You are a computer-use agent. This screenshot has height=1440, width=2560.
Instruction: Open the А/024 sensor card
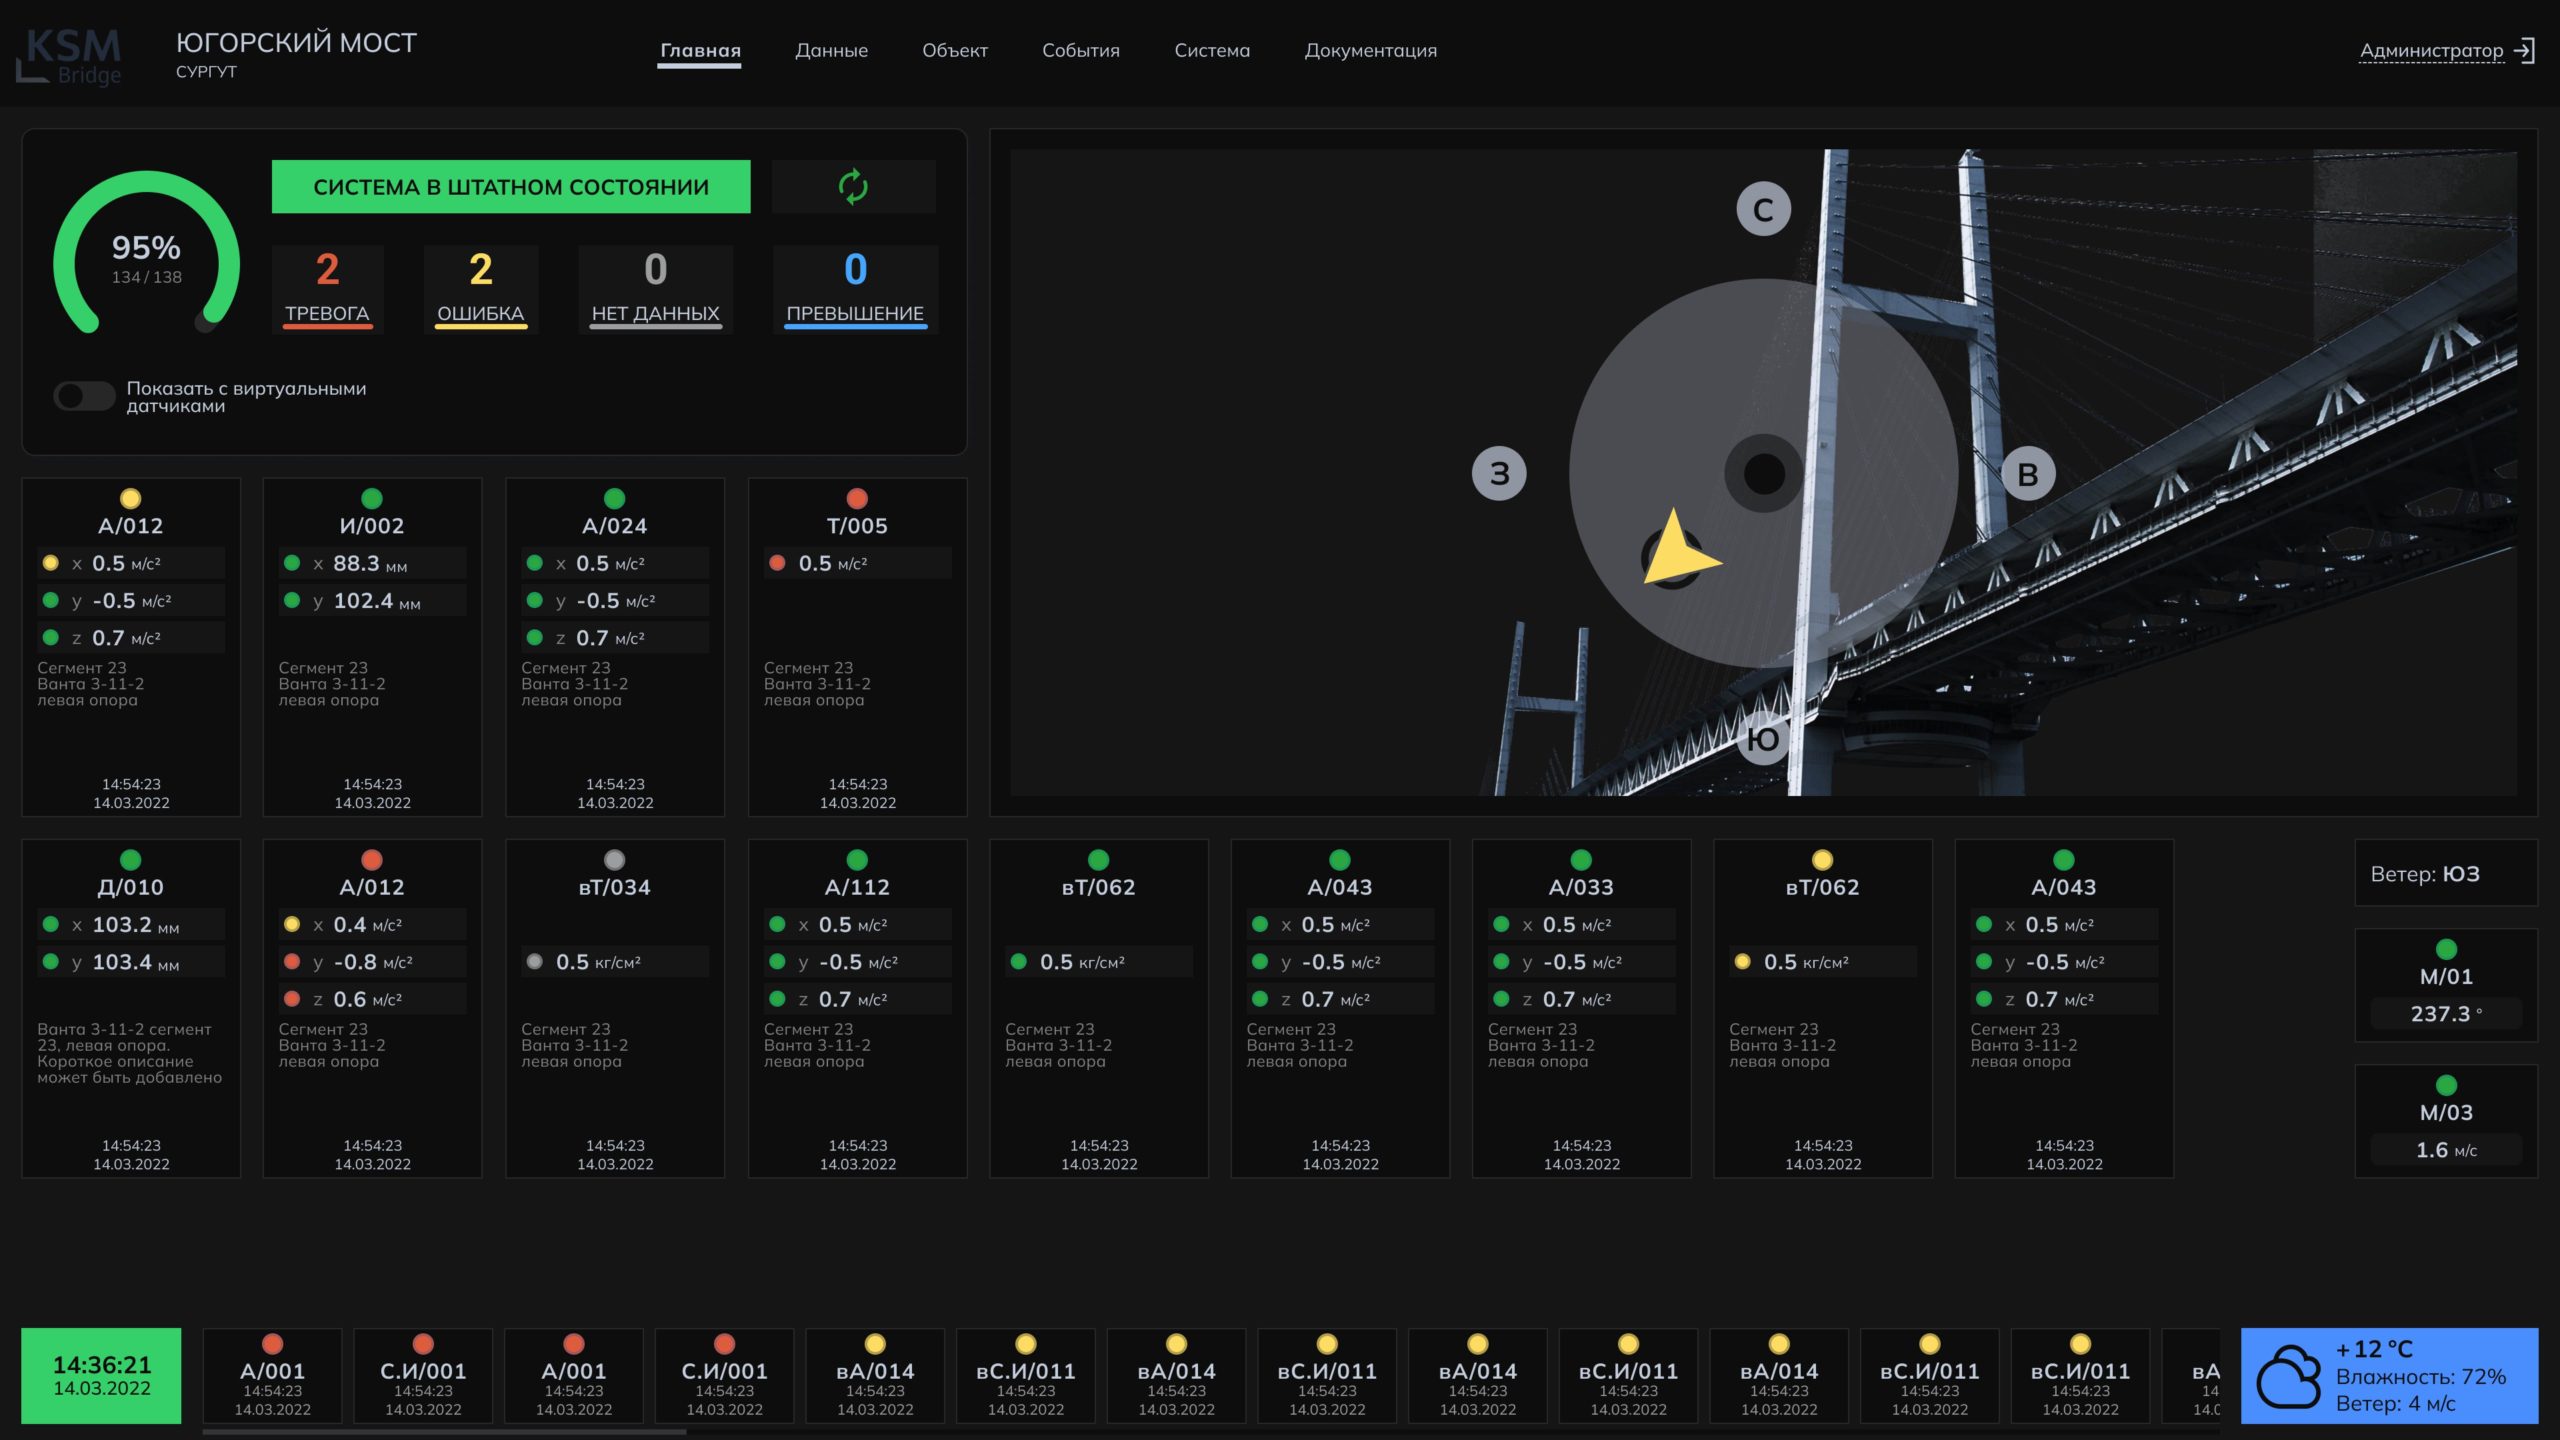pyautogui.click(x=614, y=647)
